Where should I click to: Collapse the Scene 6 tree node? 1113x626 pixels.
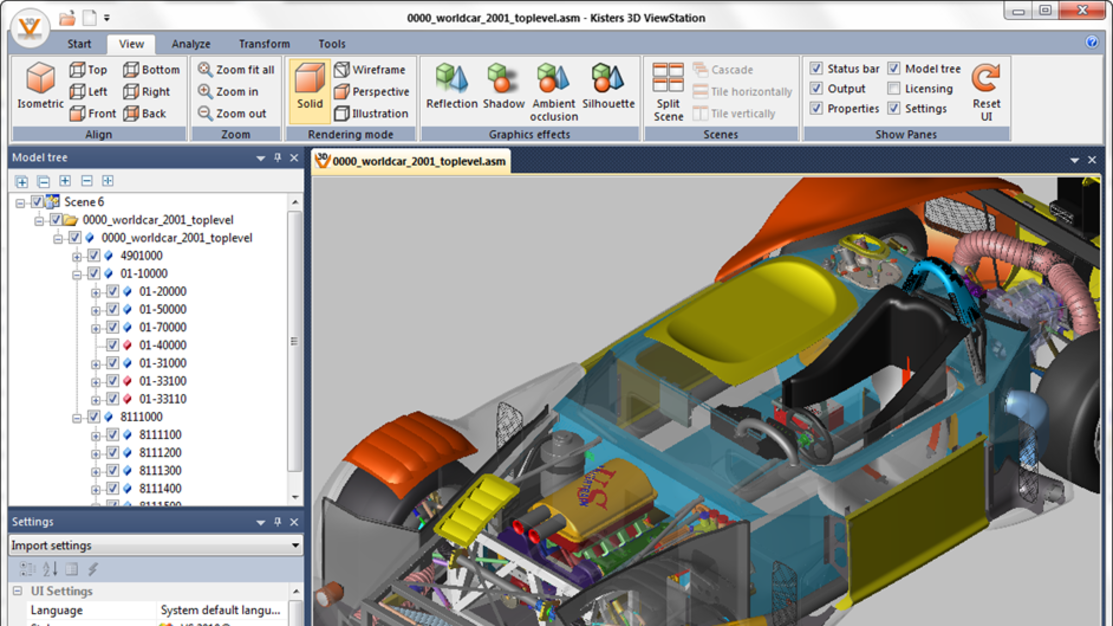[x=20, y=203]
